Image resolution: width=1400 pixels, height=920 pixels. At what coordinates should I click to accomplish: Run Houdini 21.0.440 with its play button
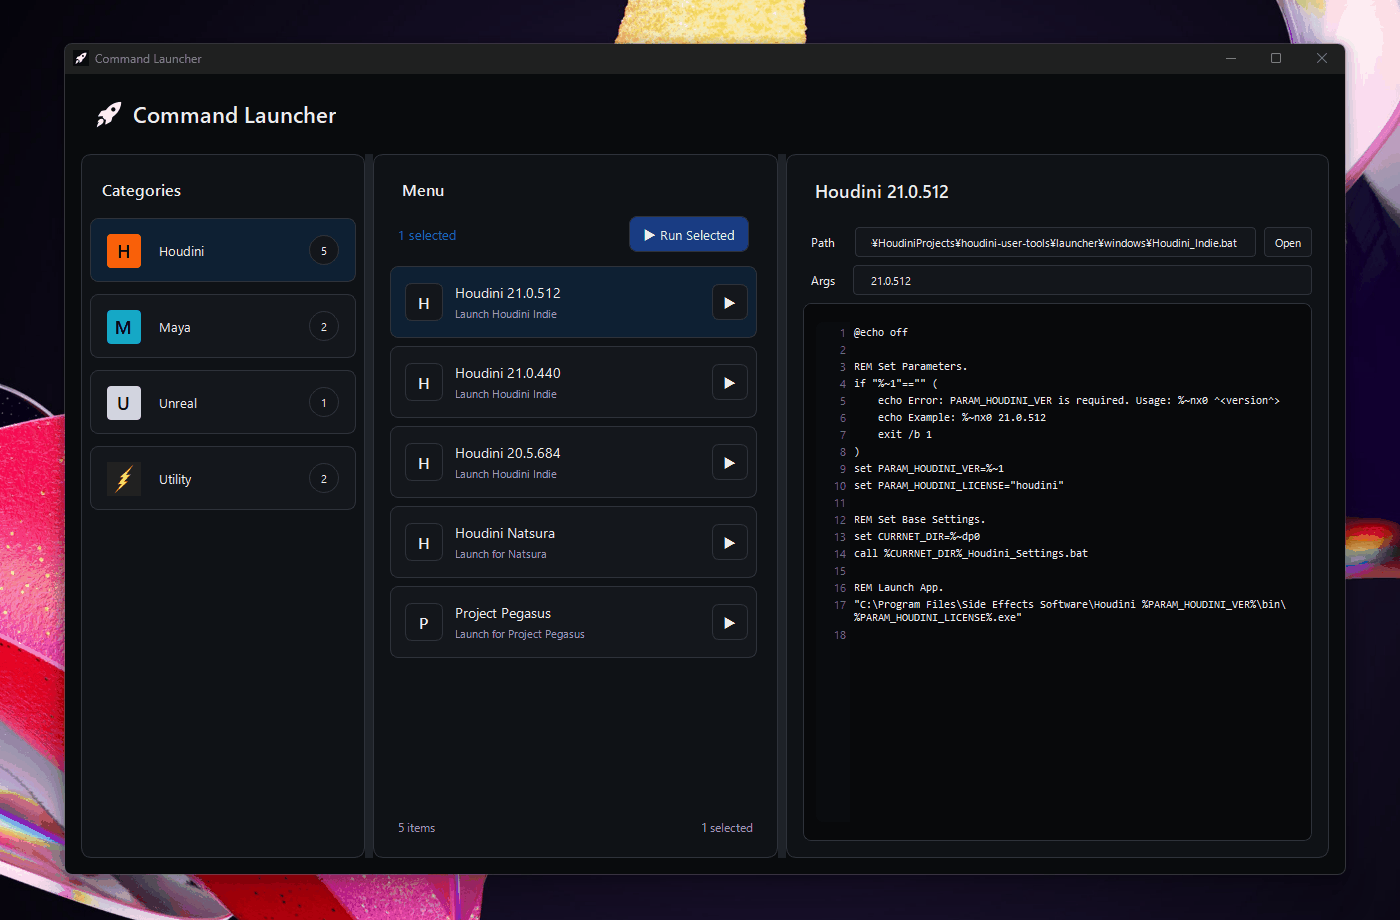click(x=730, y=383)
